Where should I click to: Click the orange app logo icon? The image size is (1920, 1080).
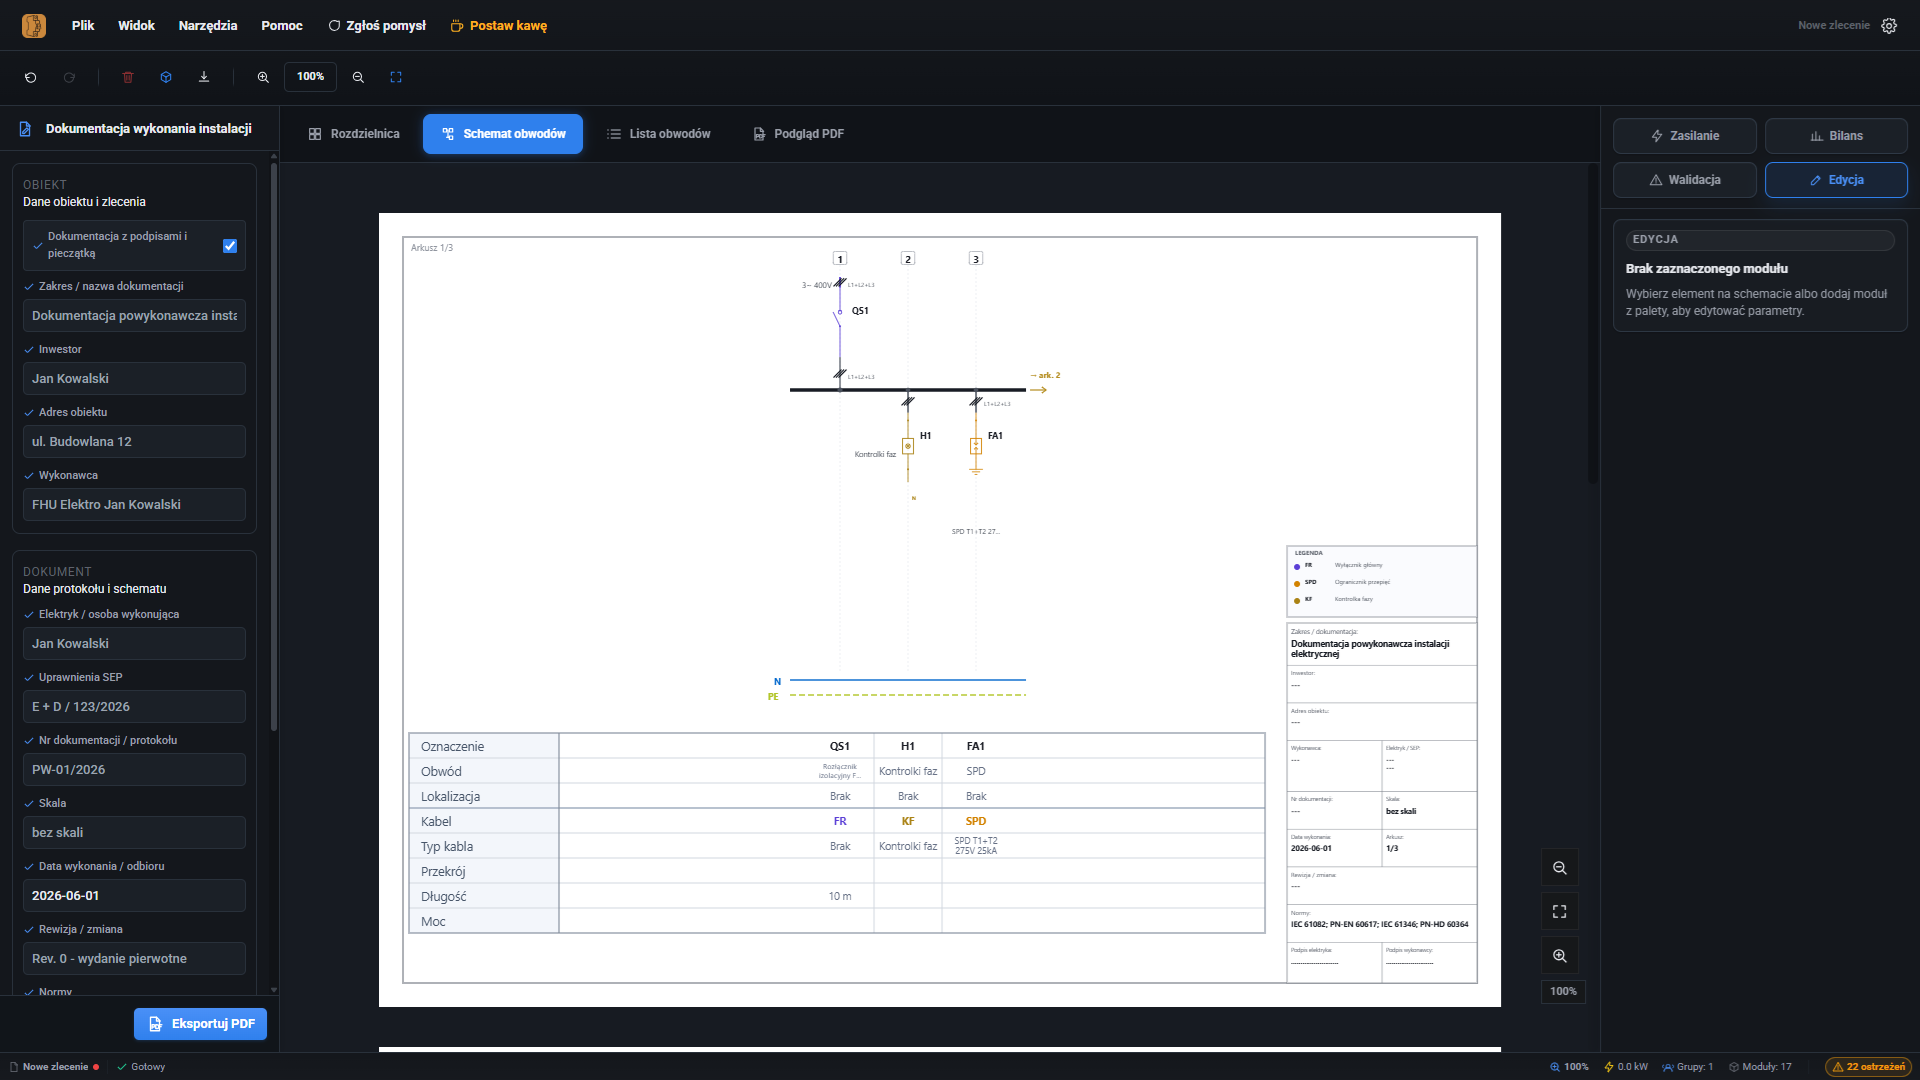34,26
